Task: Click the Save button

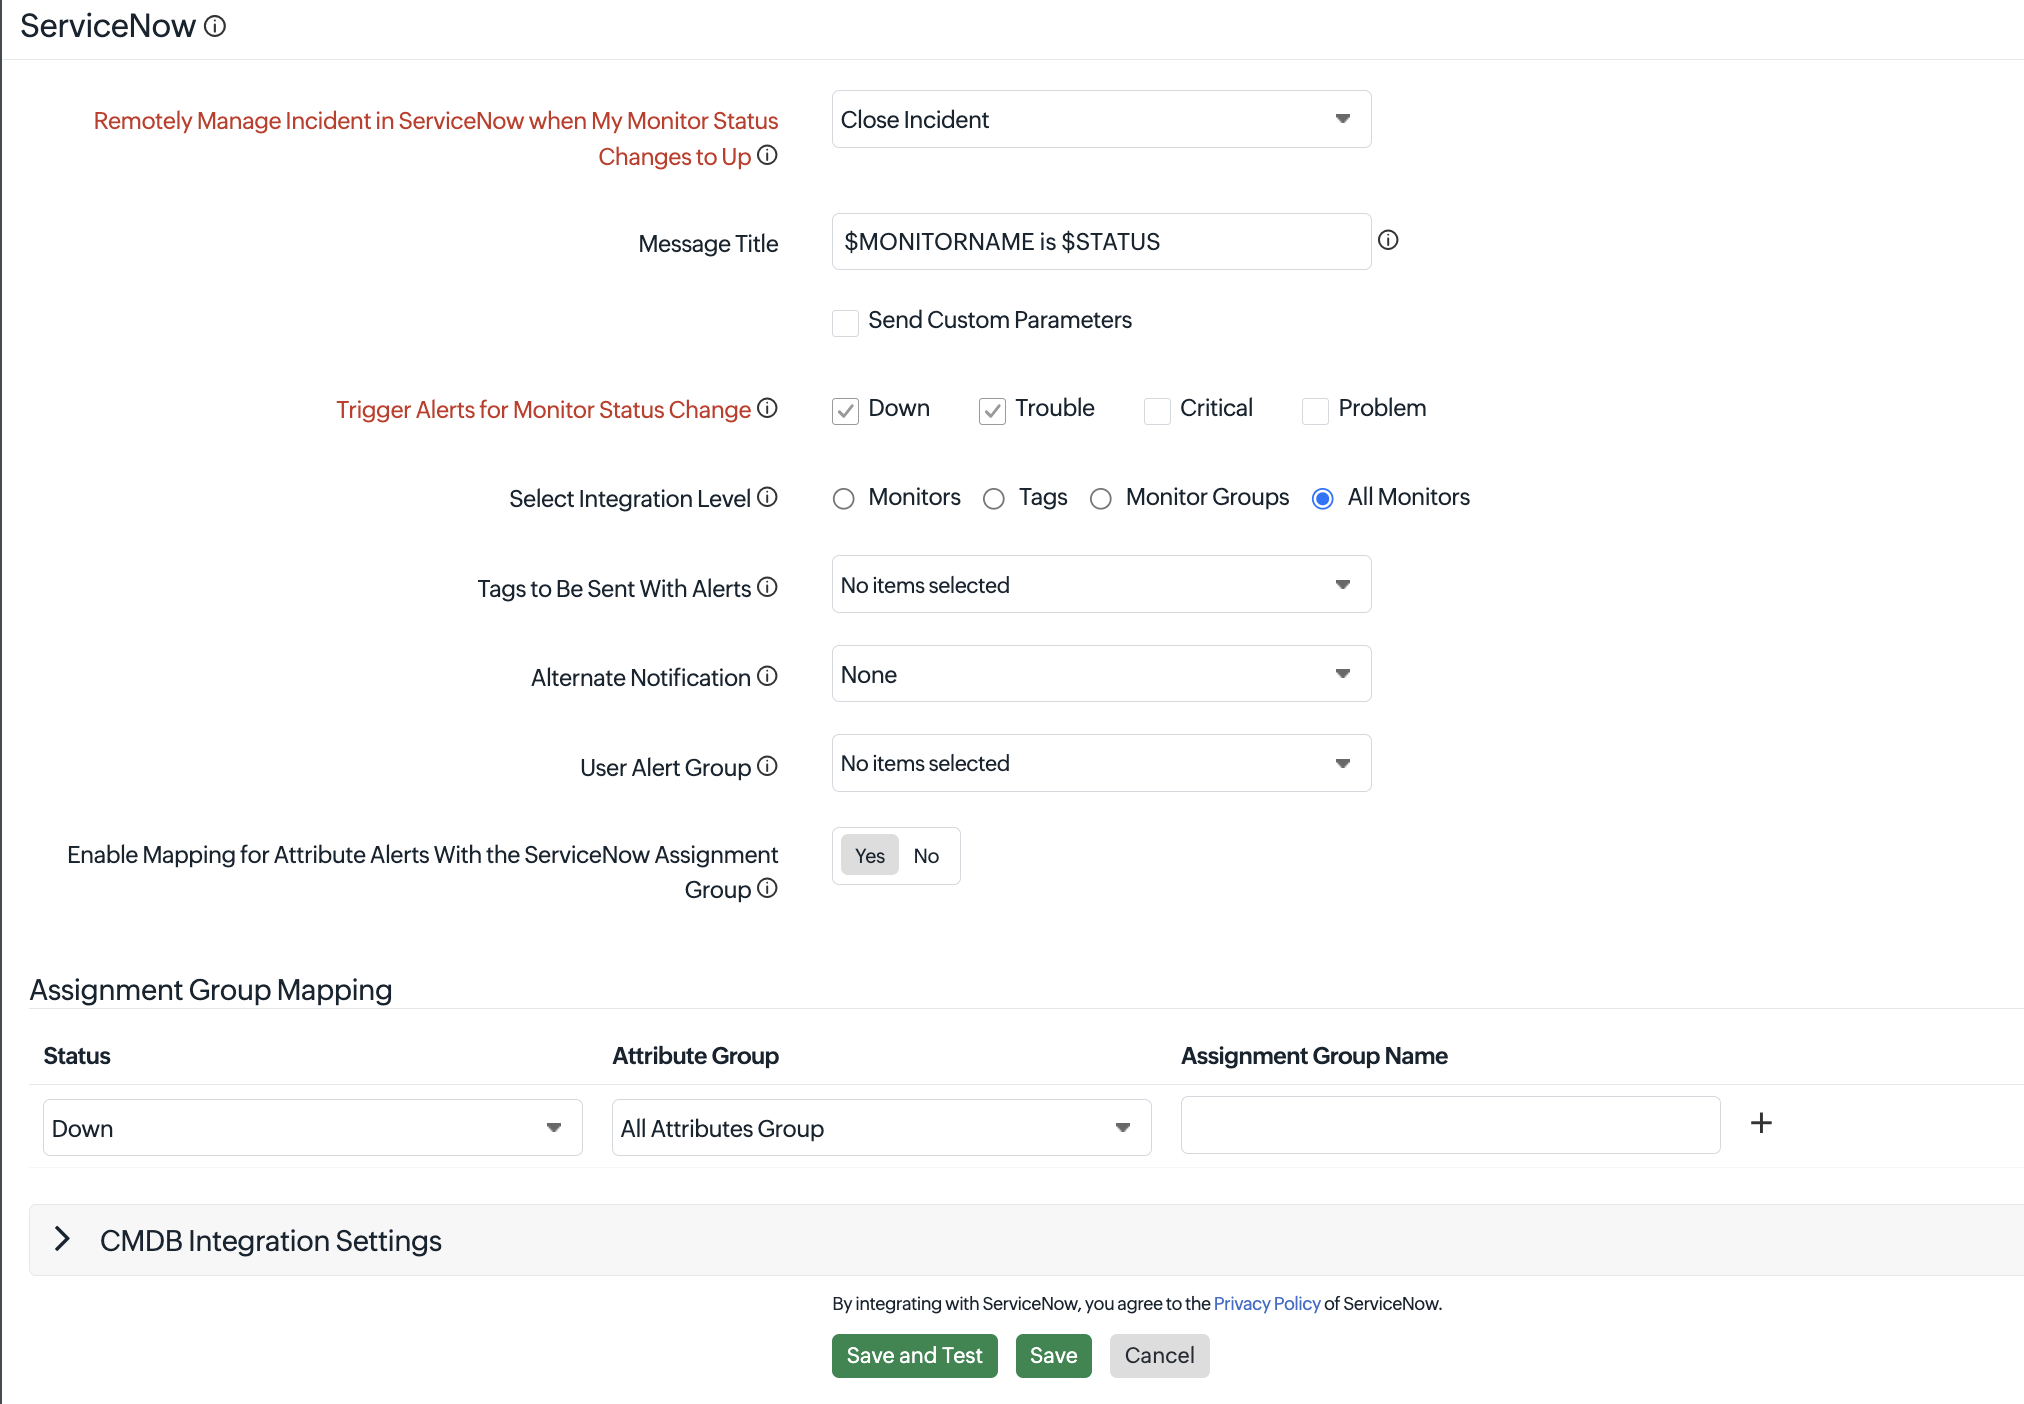Action: coord(1053,1356)
